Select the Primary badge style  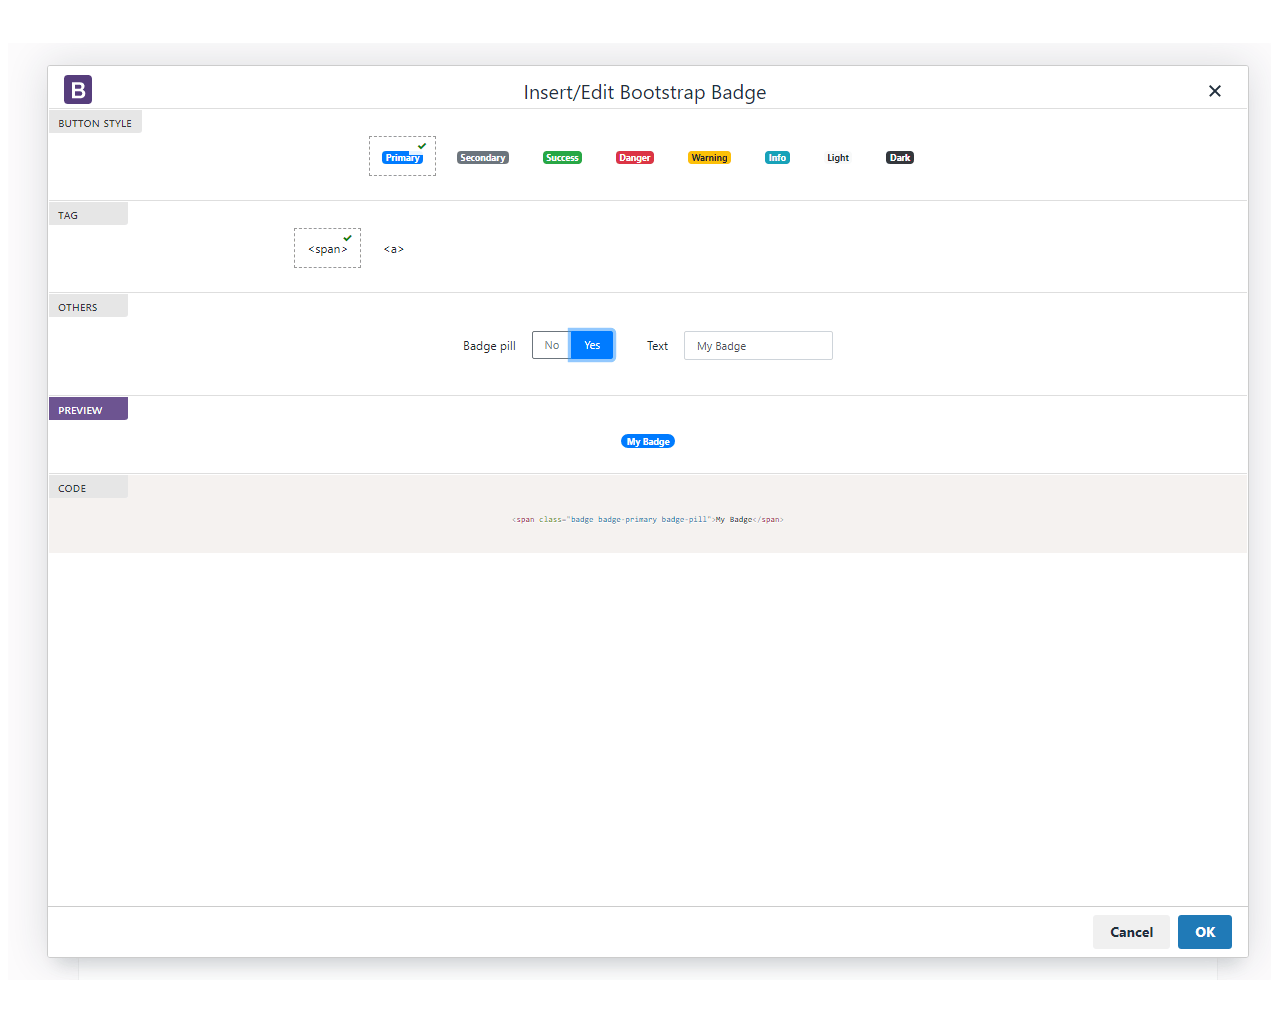[402, 157]
